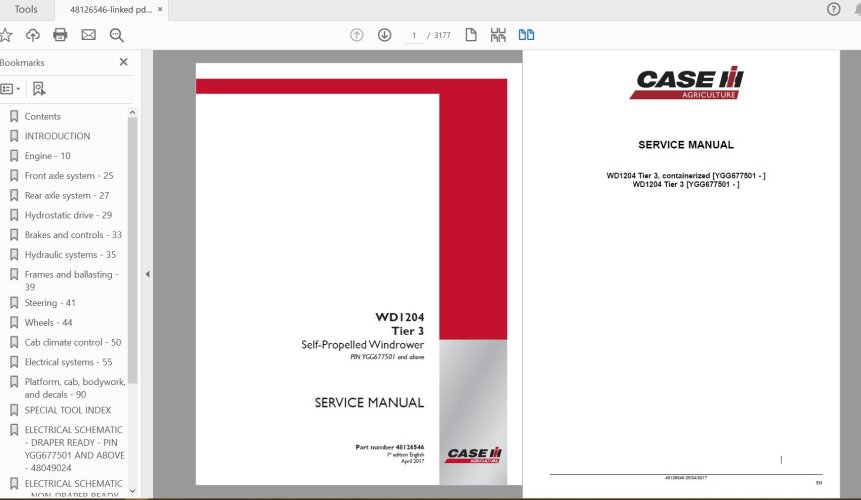861x500 pixels.
Task: Open the find text magnifier icon
Action: 116,35
